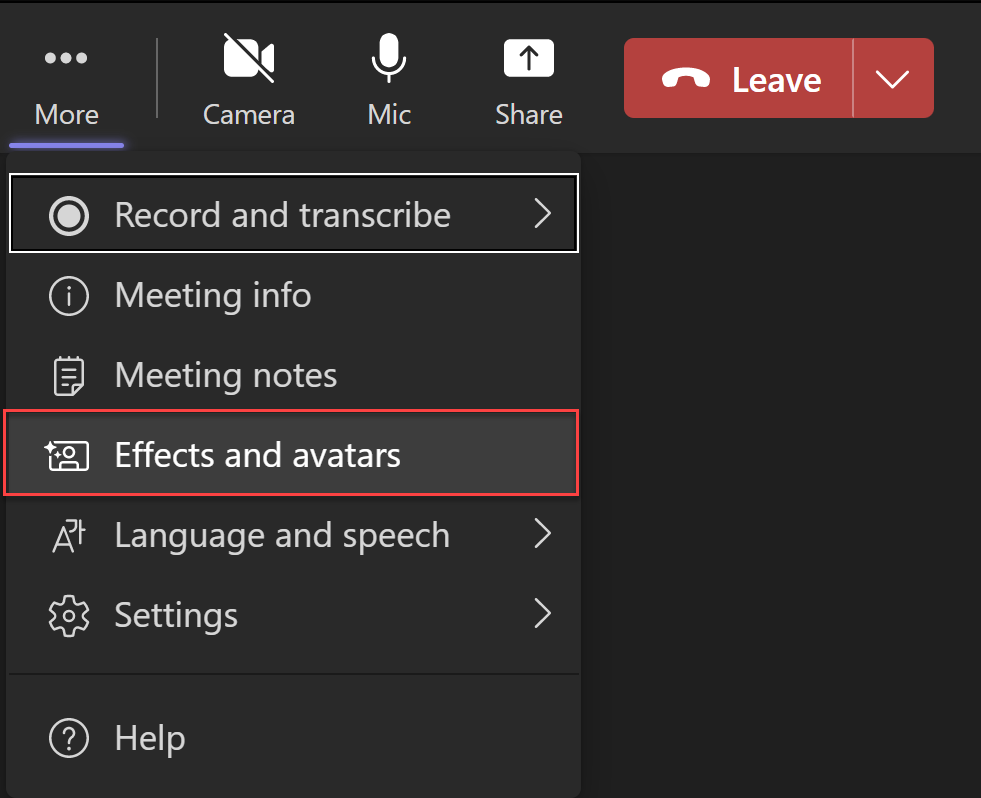The width and height of the screenshot is (981, 798).
Task: Expand the Leave options chevron
Action: 893,77
